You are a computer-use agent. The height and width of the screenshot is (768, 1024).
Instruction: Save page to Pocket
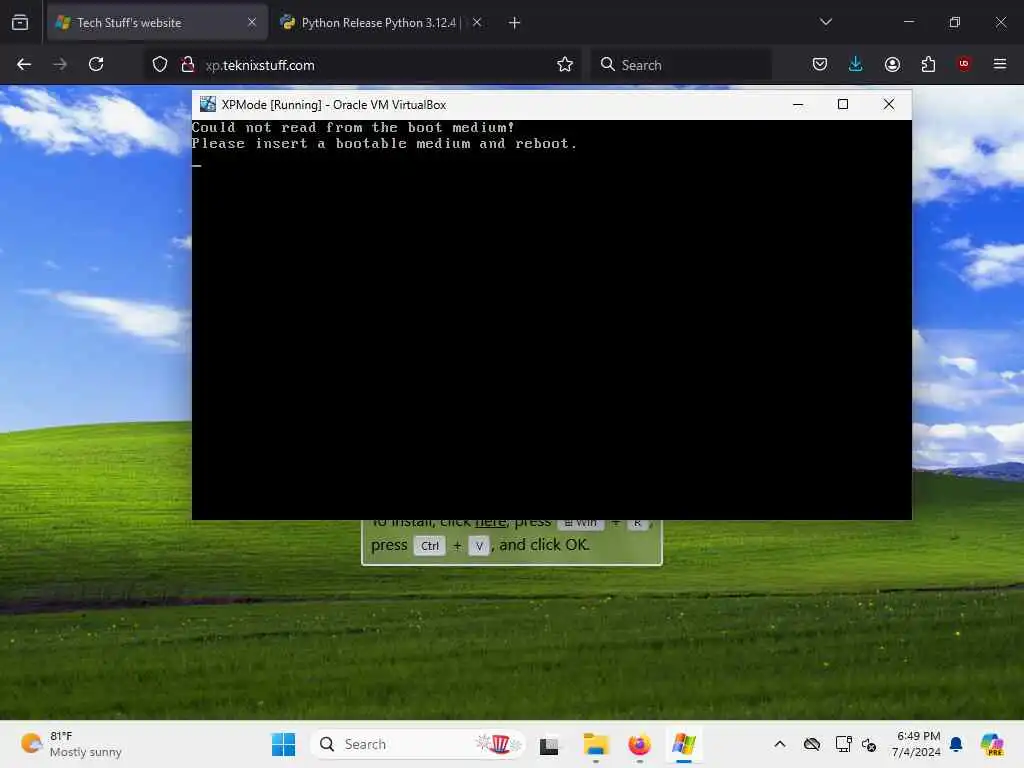pyautogui.click(x=820, y=64)
